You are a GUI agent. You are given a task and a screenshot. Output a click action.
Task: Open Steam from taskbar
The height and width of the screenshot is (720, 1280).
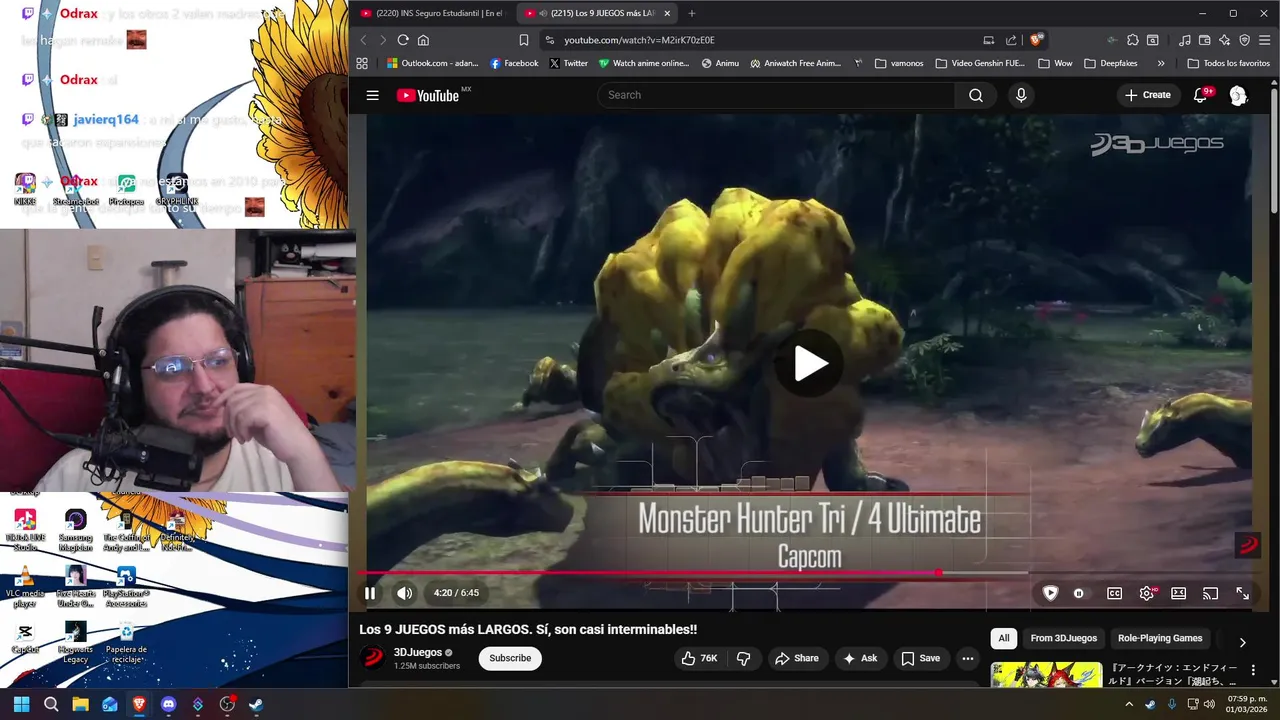pos(256,704)
